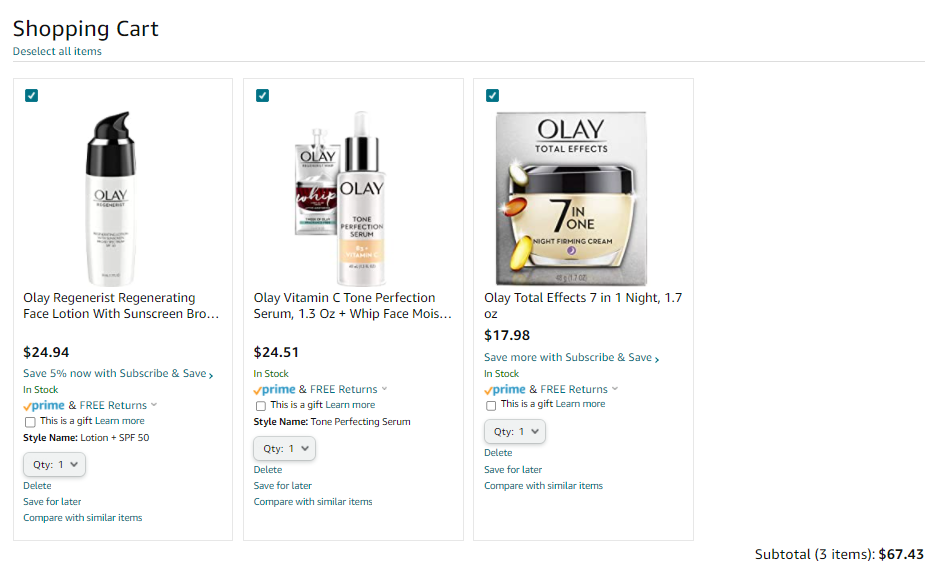
Task: Click the 'Deselect all items' link
Action: coord(57,52)
